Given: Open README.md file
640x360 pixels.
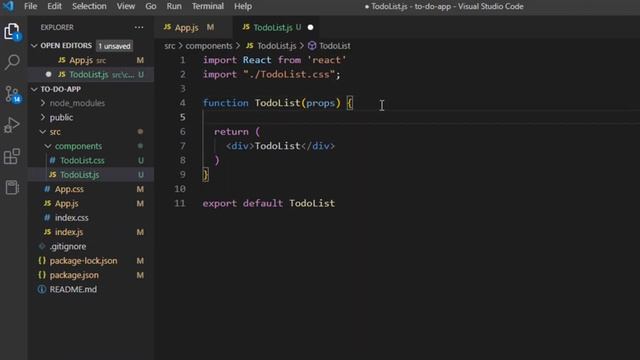Looking at the screenshot, I should (x=91, y=289).
